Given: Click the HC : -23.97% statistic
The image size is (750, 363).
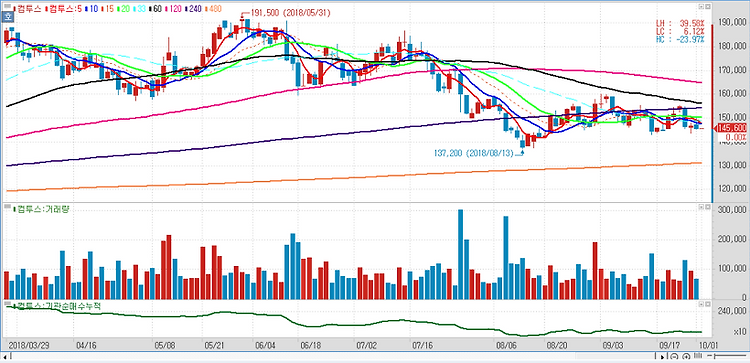Looking at the screenshot, I should pyautogui.click(x=680, y=39).
